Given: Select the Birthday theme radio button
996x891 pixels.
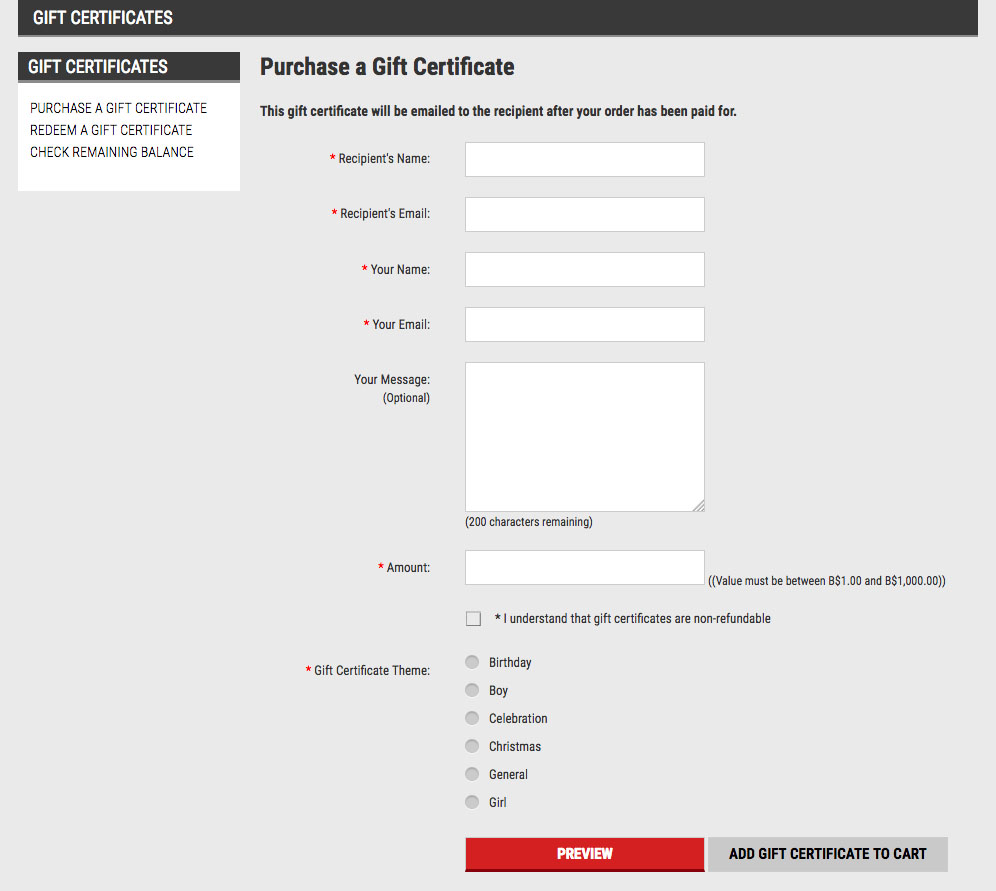Looking at the screenshot, I should click(472, 662).
